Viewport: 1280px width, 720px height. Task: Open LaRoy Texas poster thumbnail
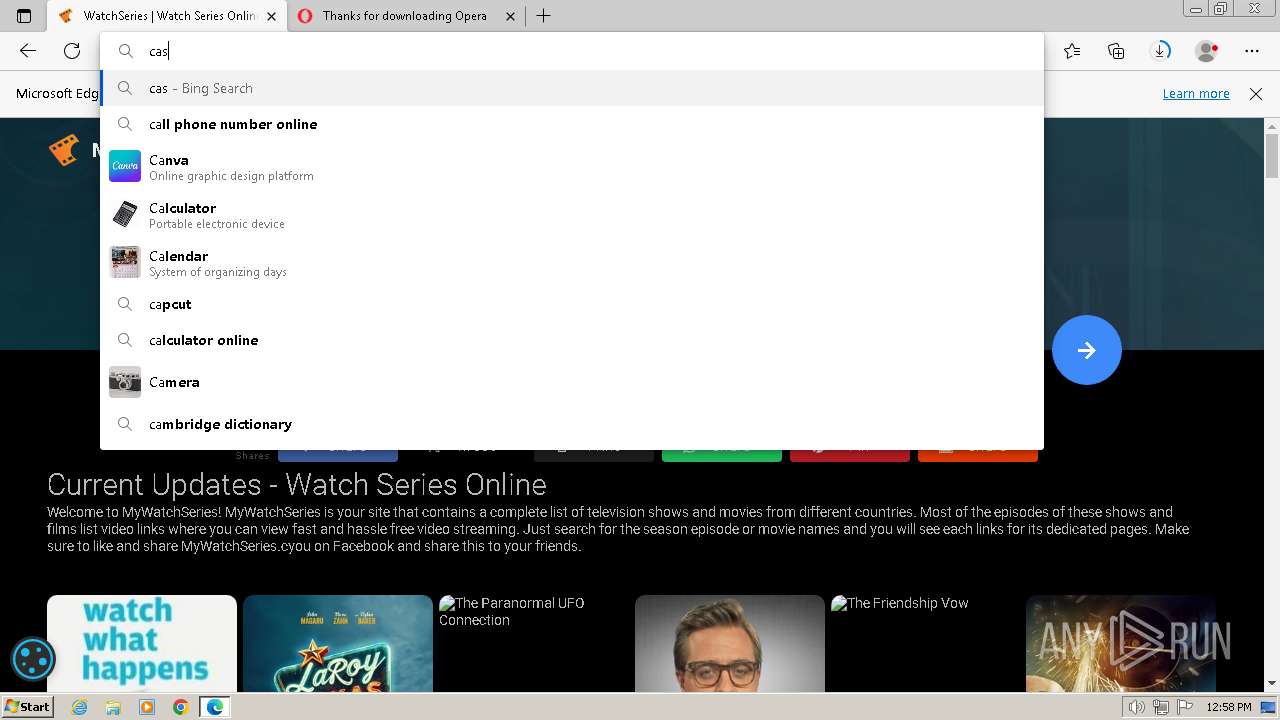pyautogui.click(x=338, y=643)
